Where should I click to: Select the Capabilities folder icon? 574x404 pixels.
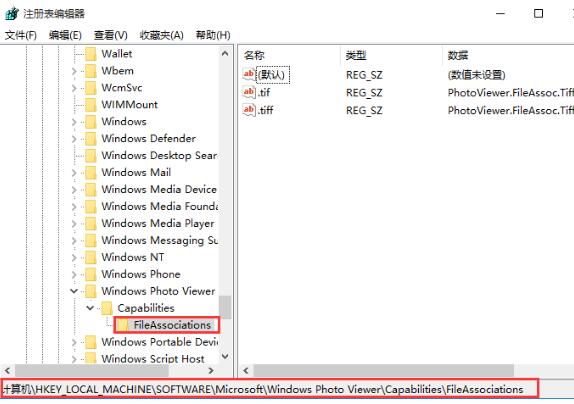pos(107,308)
